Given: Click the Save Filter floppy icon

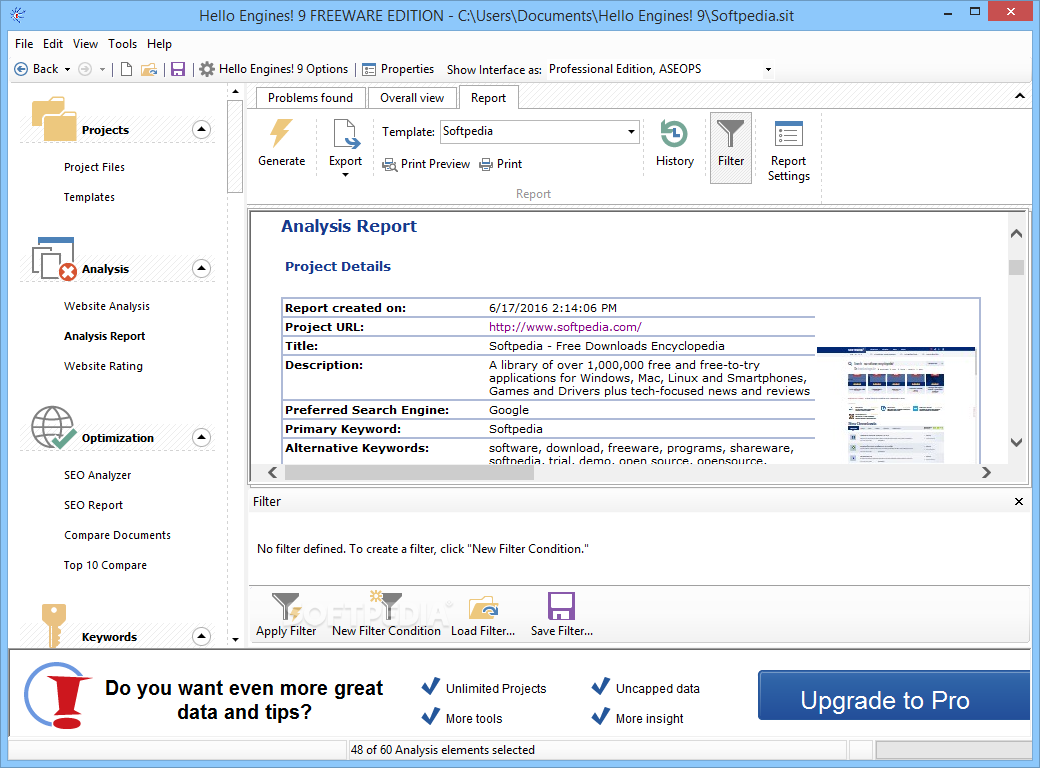Looking at the screenshot, I should pyautogui.click(x=561, y=606).
